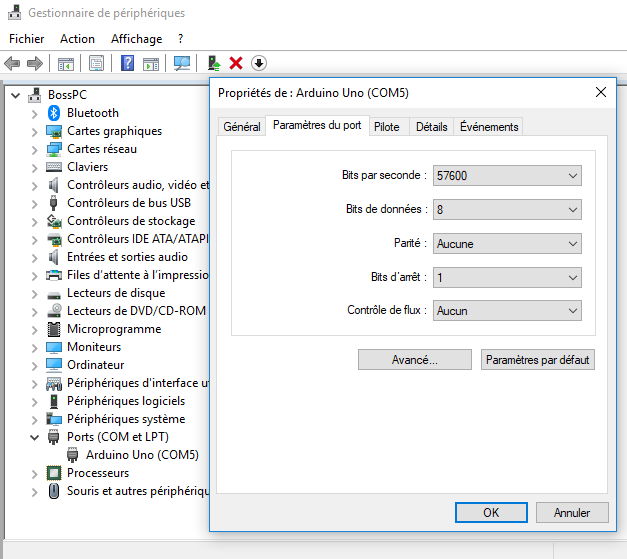The width and height of the screenshot is (627, 559).
Task: Switch to the Général tab
Action: pos(242,127)
